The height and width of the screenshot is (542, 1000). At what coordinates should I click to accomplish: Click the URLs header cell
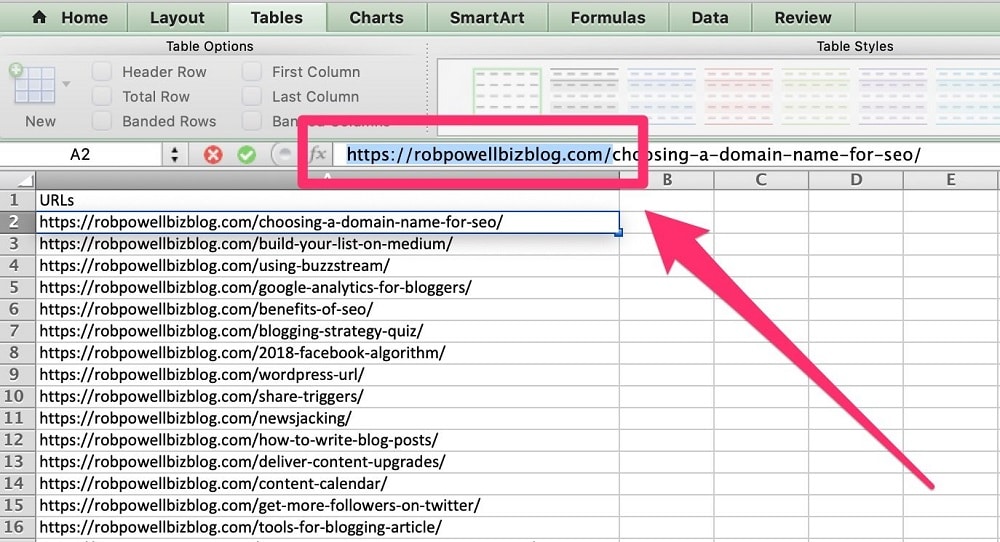click(327, 200)
